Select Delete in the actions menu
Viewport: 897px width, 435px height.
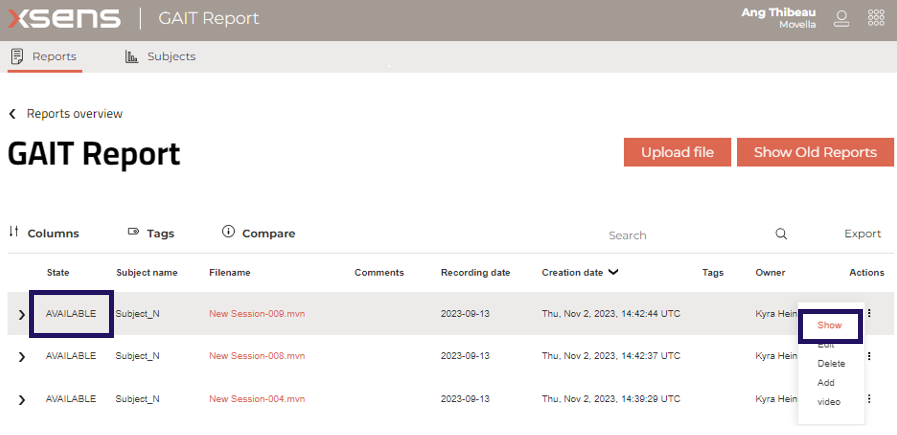click(831, 363)
